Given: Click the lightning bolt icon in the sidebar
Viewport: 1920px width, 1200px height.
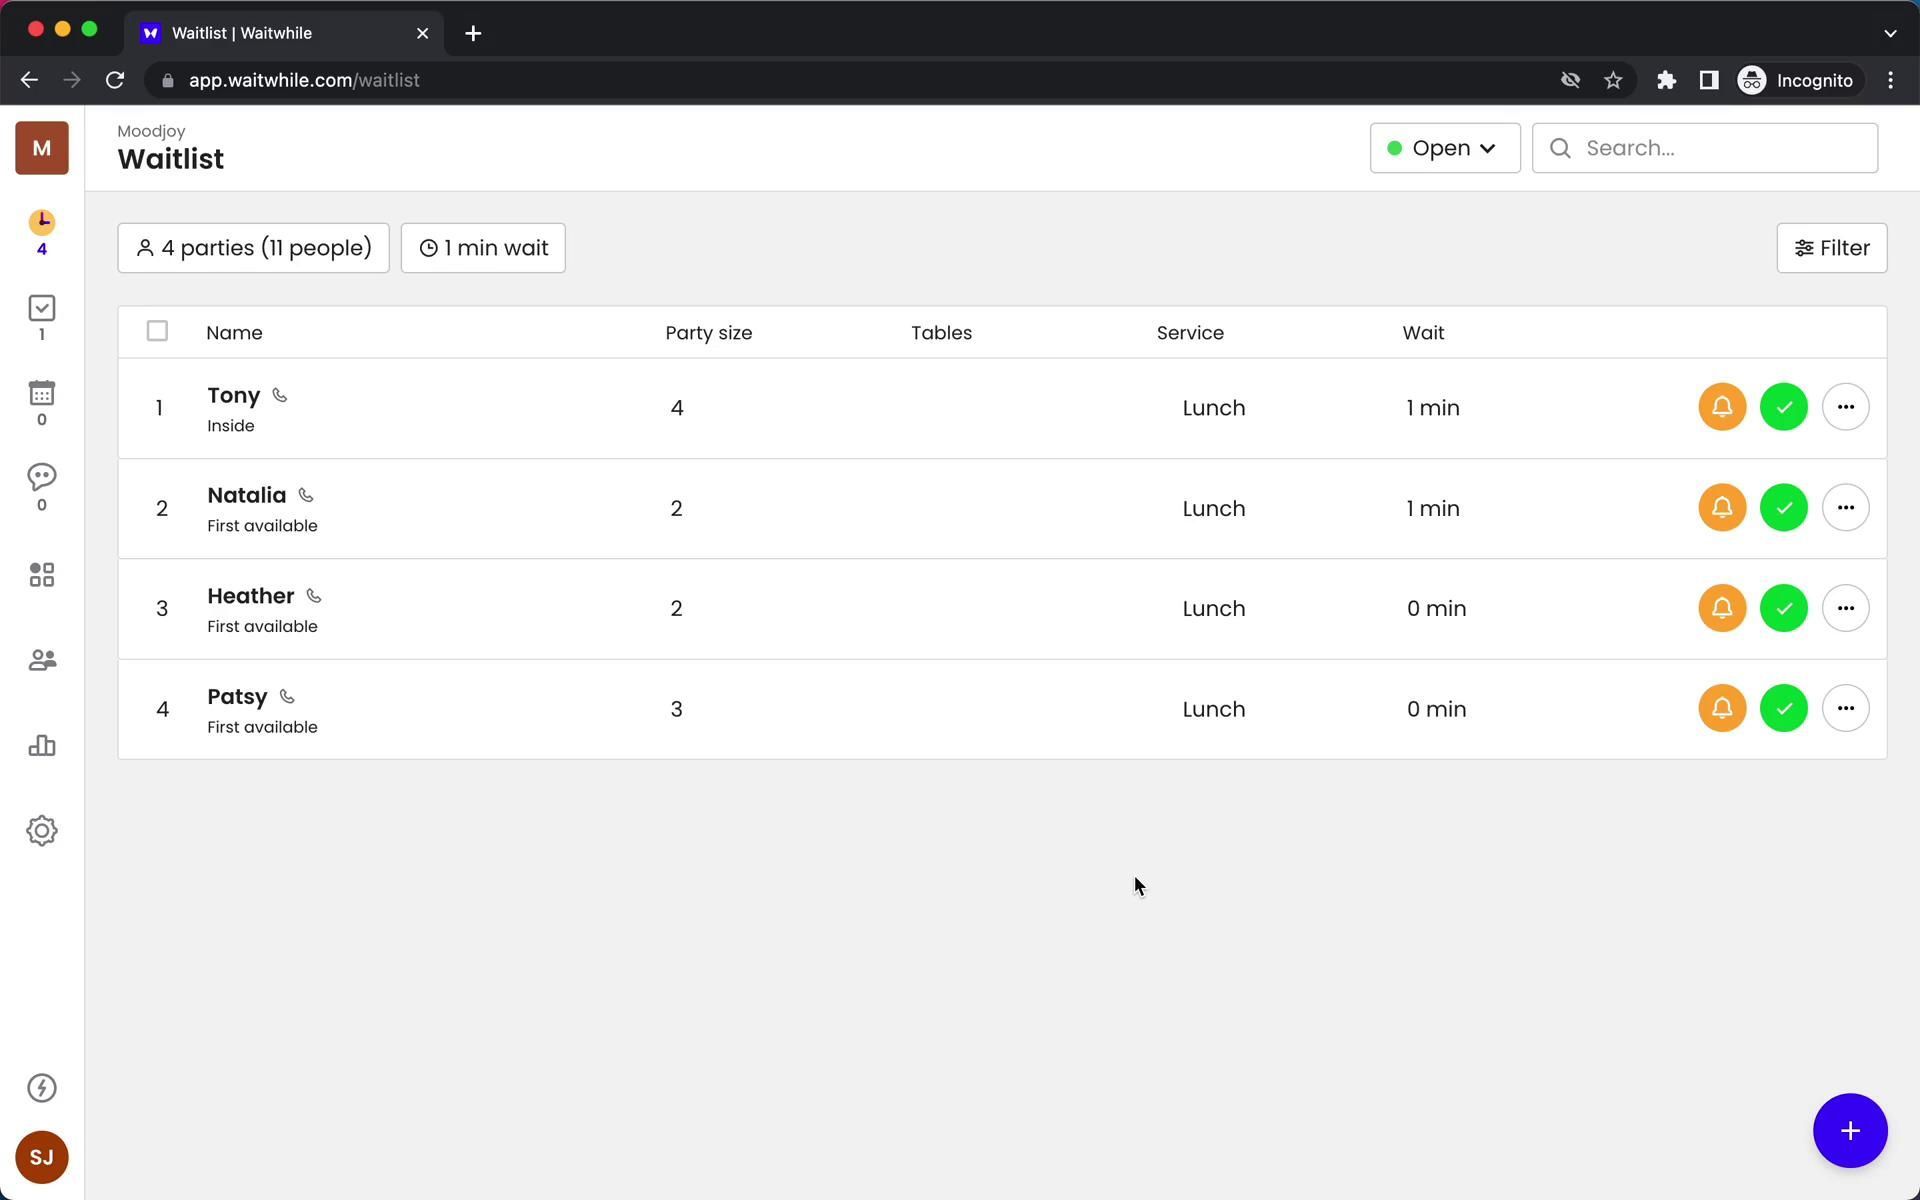Looking at the screenshot, I should tap(41, 1088).
